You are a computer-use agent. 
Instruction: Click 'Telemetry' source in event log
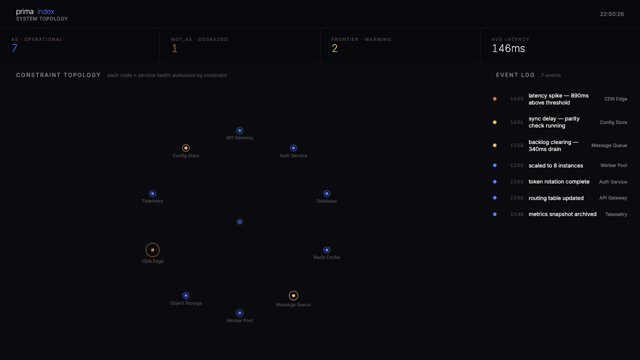pos(616,214)
